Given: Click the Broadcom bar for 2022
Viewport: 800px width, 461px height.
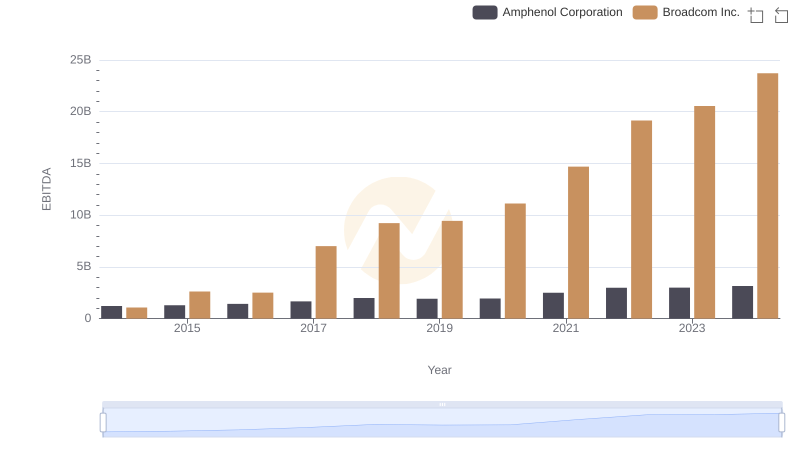Looking at the screenshot, I should 641,219.
